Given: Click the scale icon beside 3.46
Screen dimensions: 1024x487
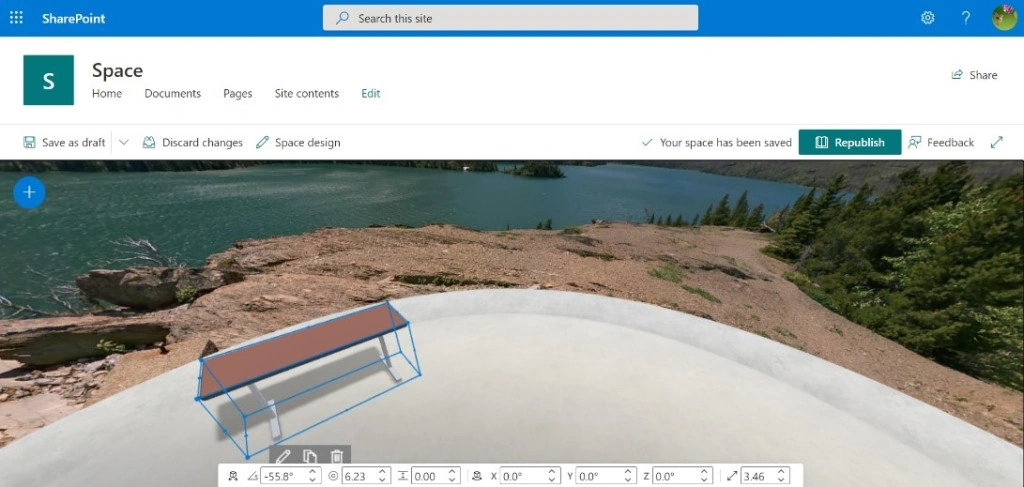Looking at the screenshot, I should tap(732, 477).
